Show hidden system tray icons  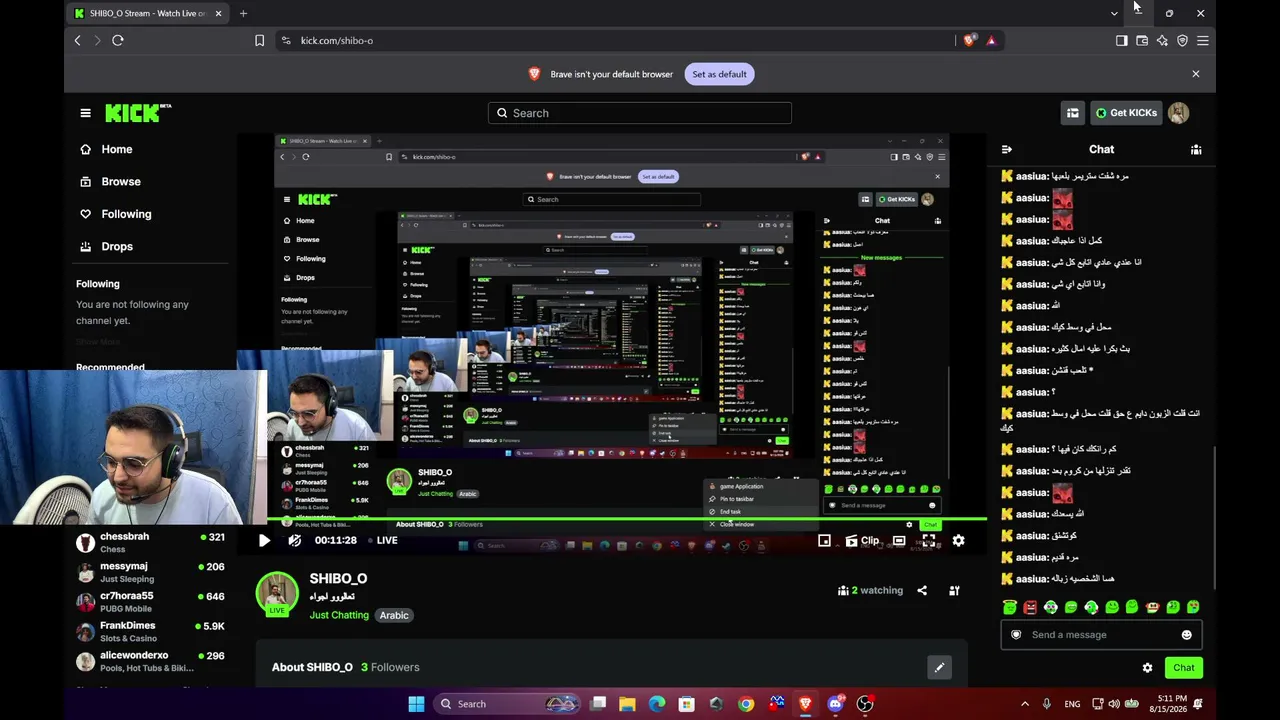[x=1026, y=704]
